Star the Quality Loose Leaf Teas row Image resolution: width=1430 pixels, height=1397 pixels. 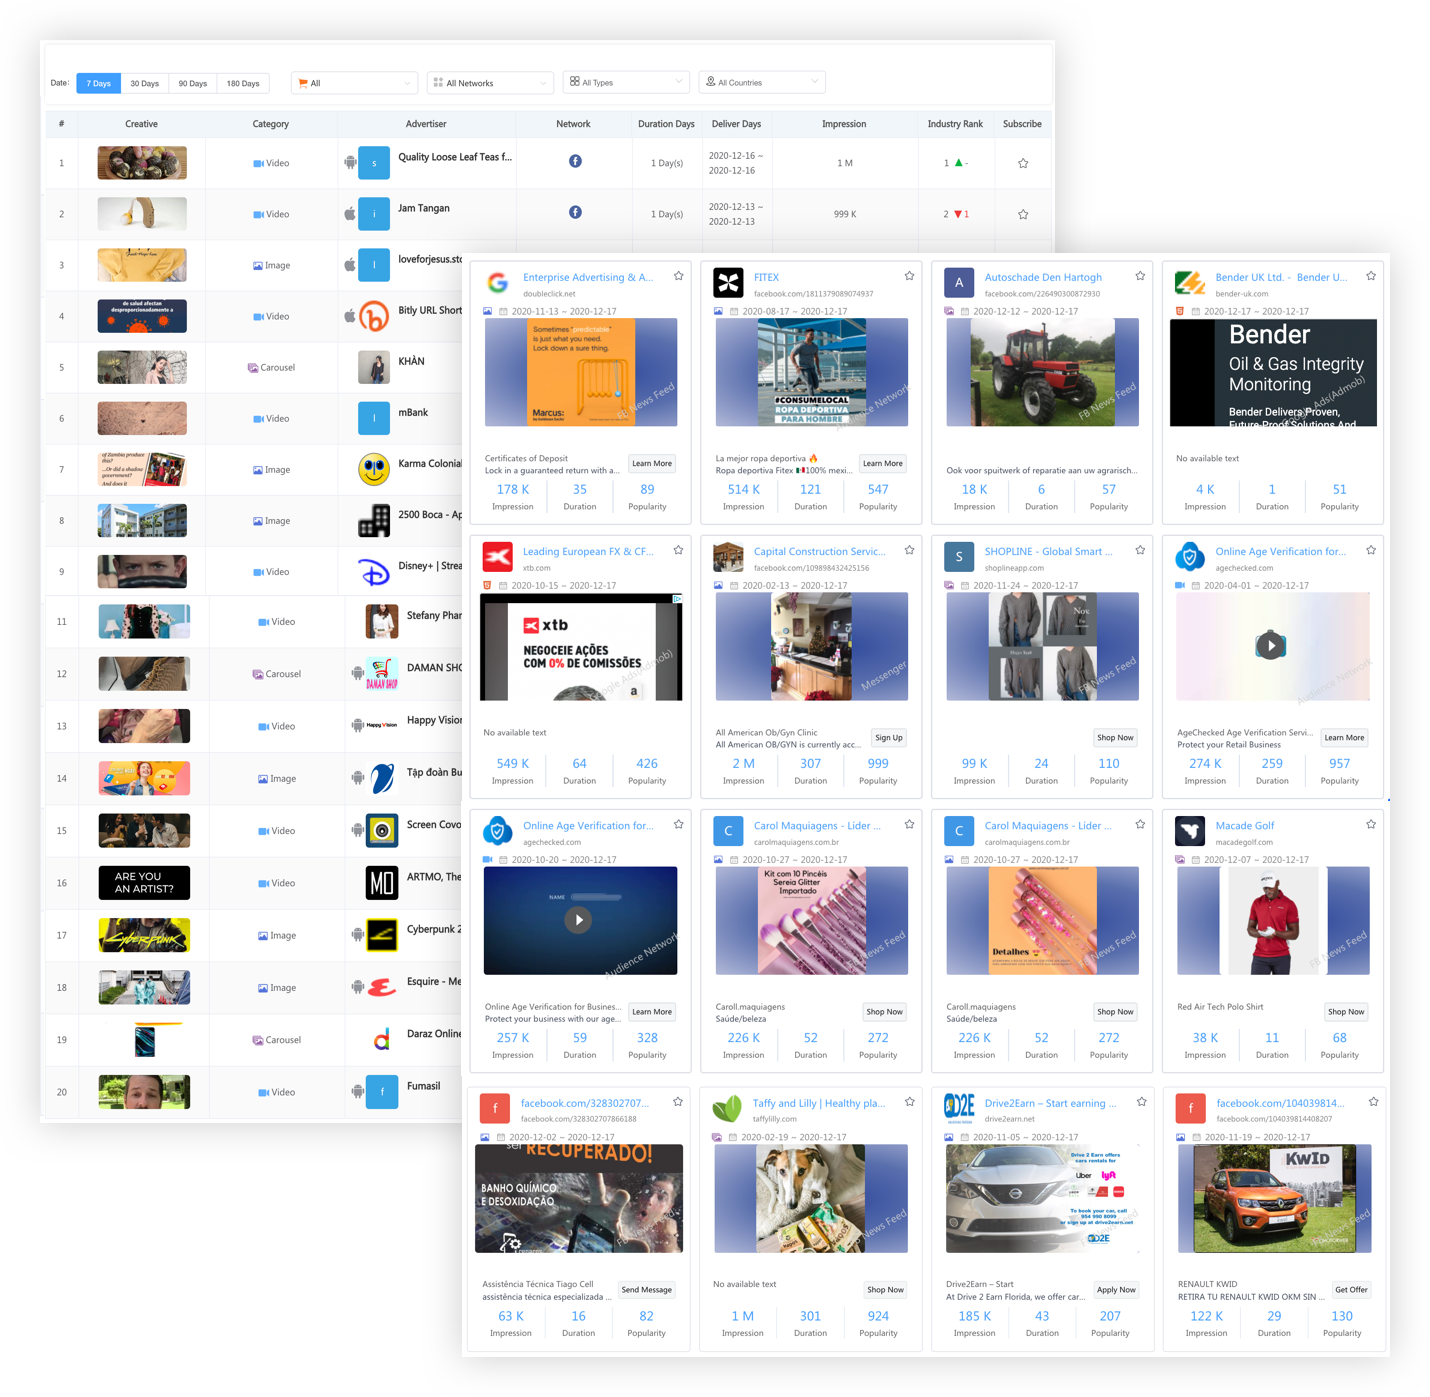point(1023,163)
